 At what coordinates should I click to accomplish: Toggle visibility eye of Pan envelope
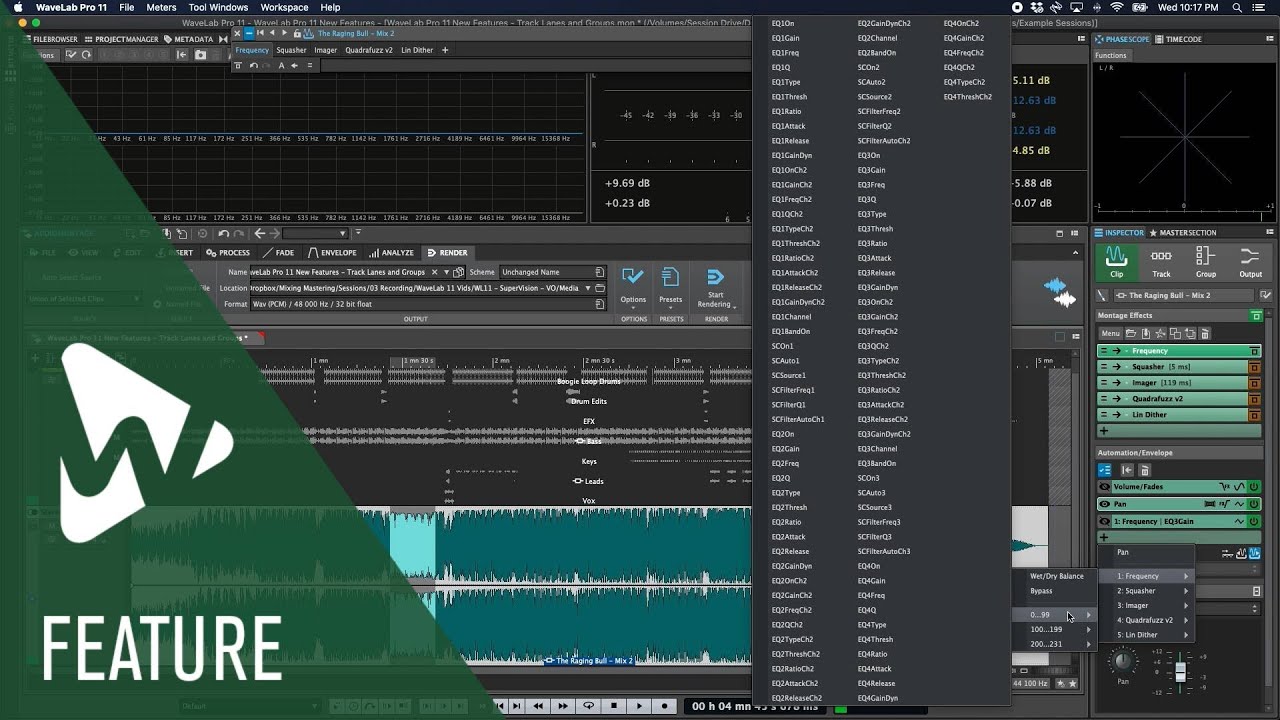pos(1105,504)
